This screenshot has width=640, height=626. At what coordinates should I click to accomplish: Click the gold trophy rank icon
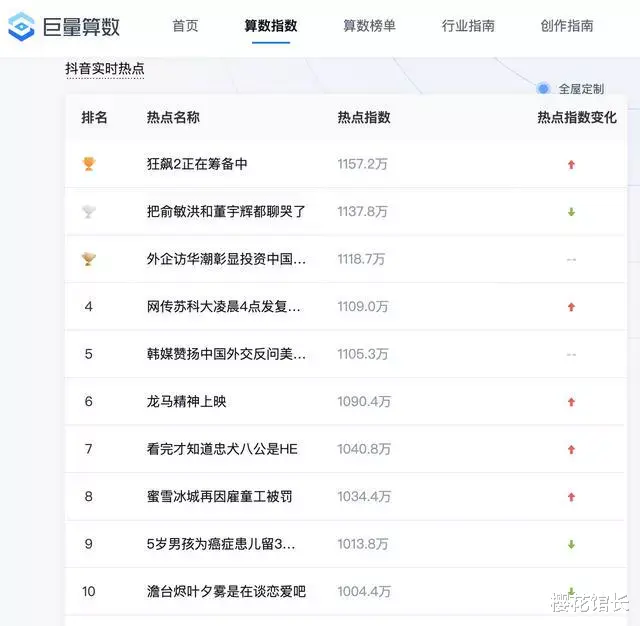tap(89, 164)
